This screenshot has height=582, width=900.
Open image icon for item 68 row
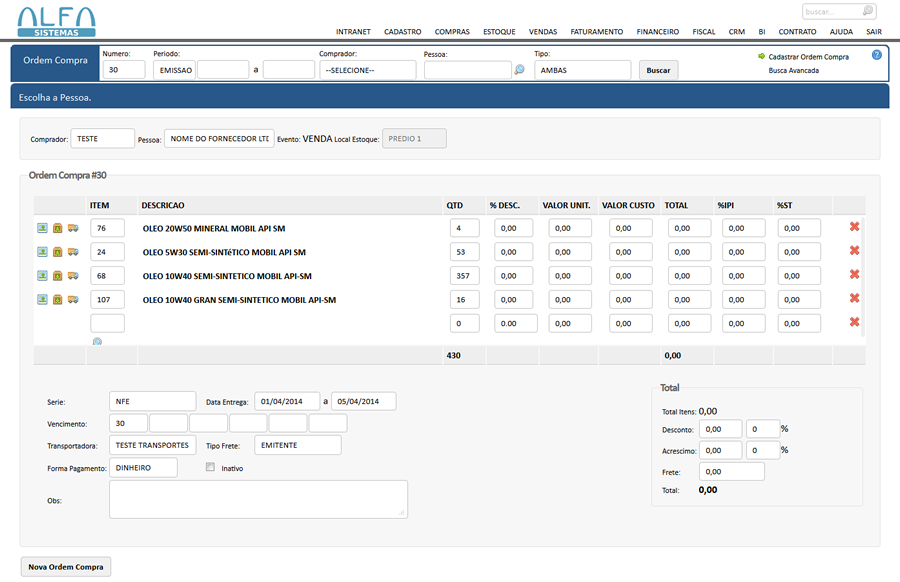[42, 276]
